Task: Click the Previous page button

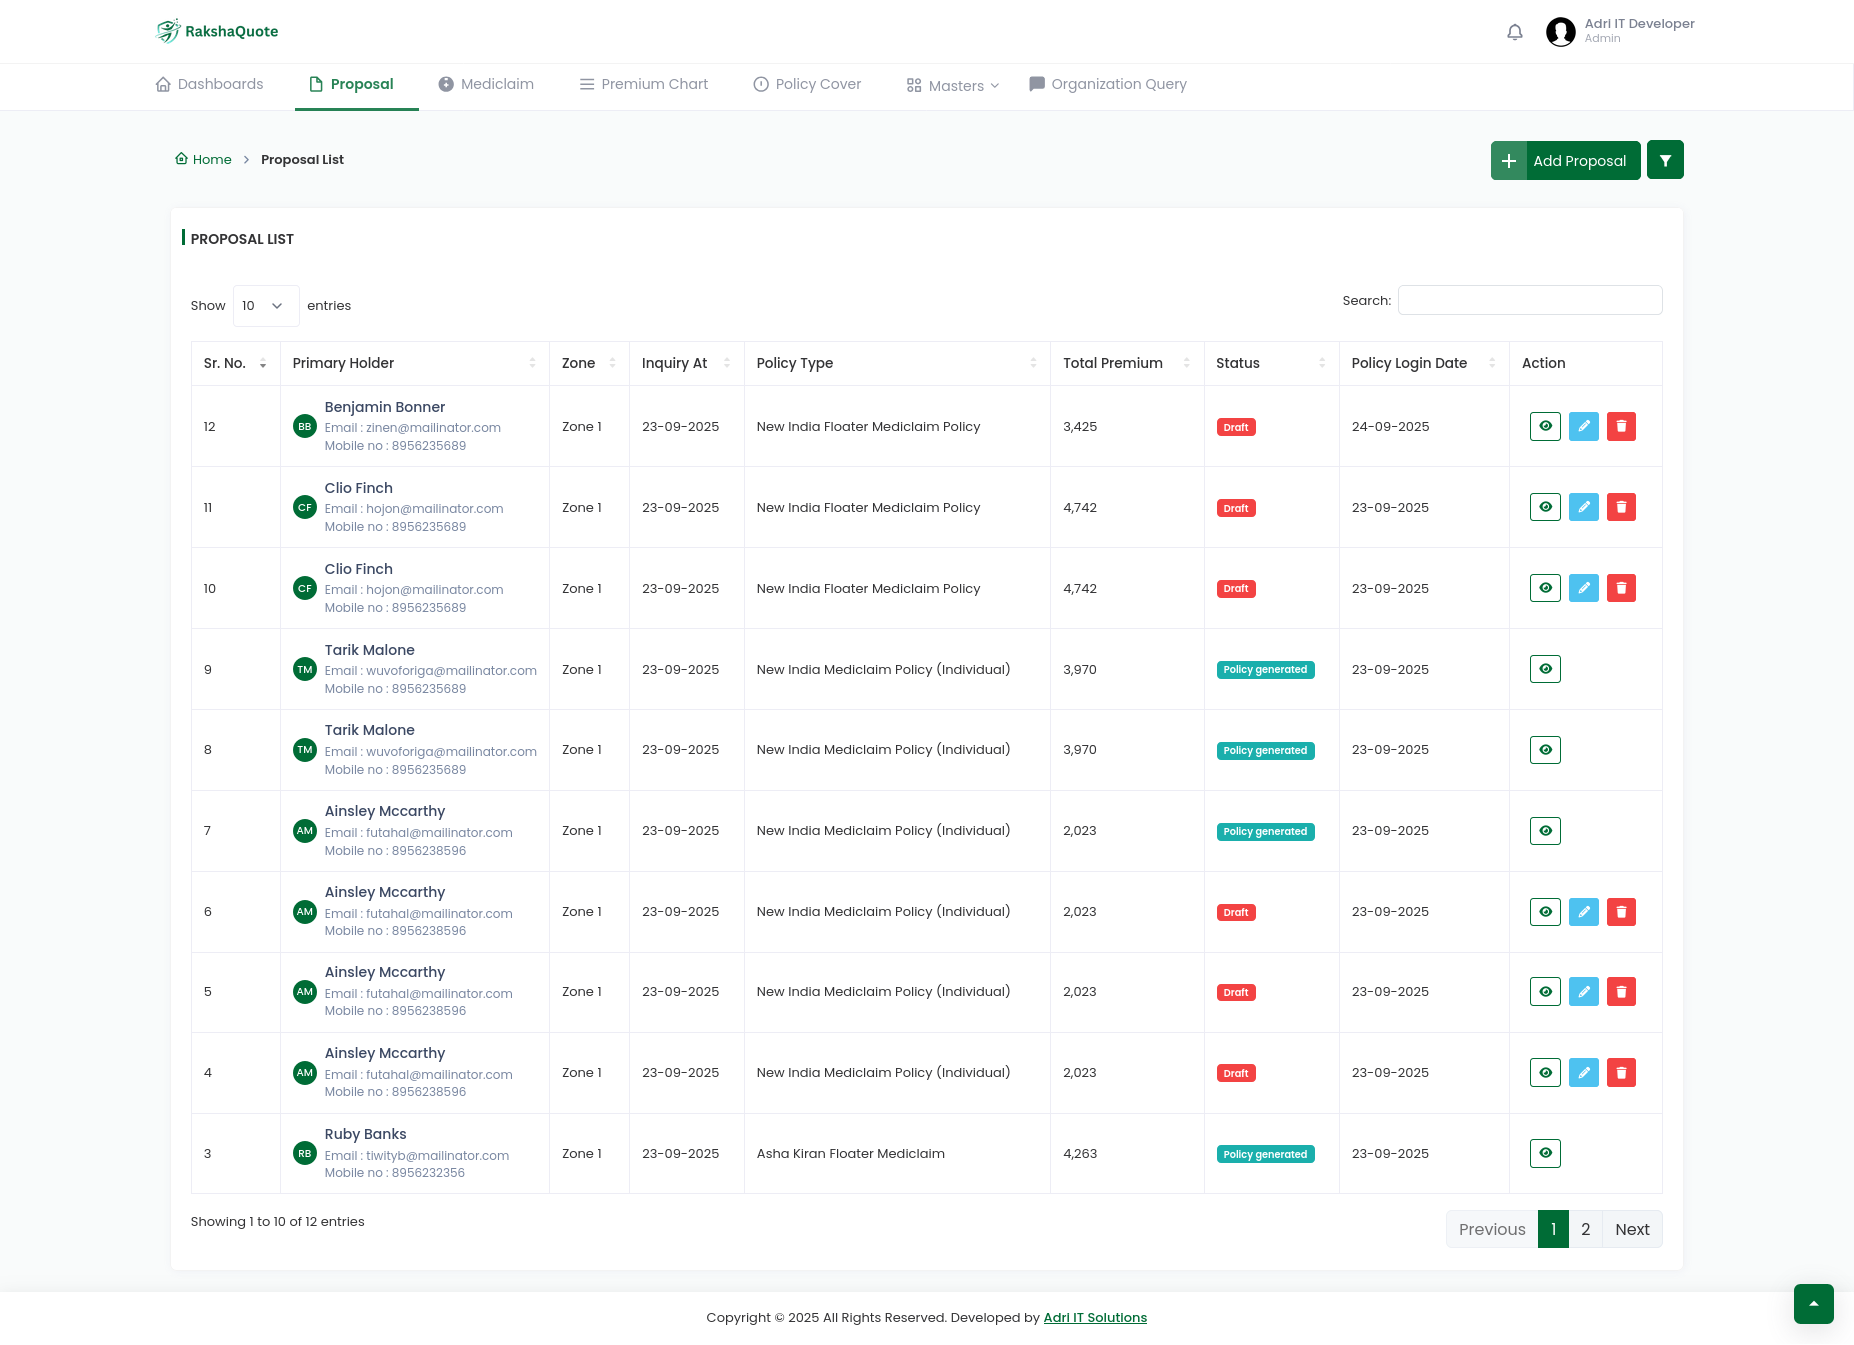Action: [x=1492, y=1229]
